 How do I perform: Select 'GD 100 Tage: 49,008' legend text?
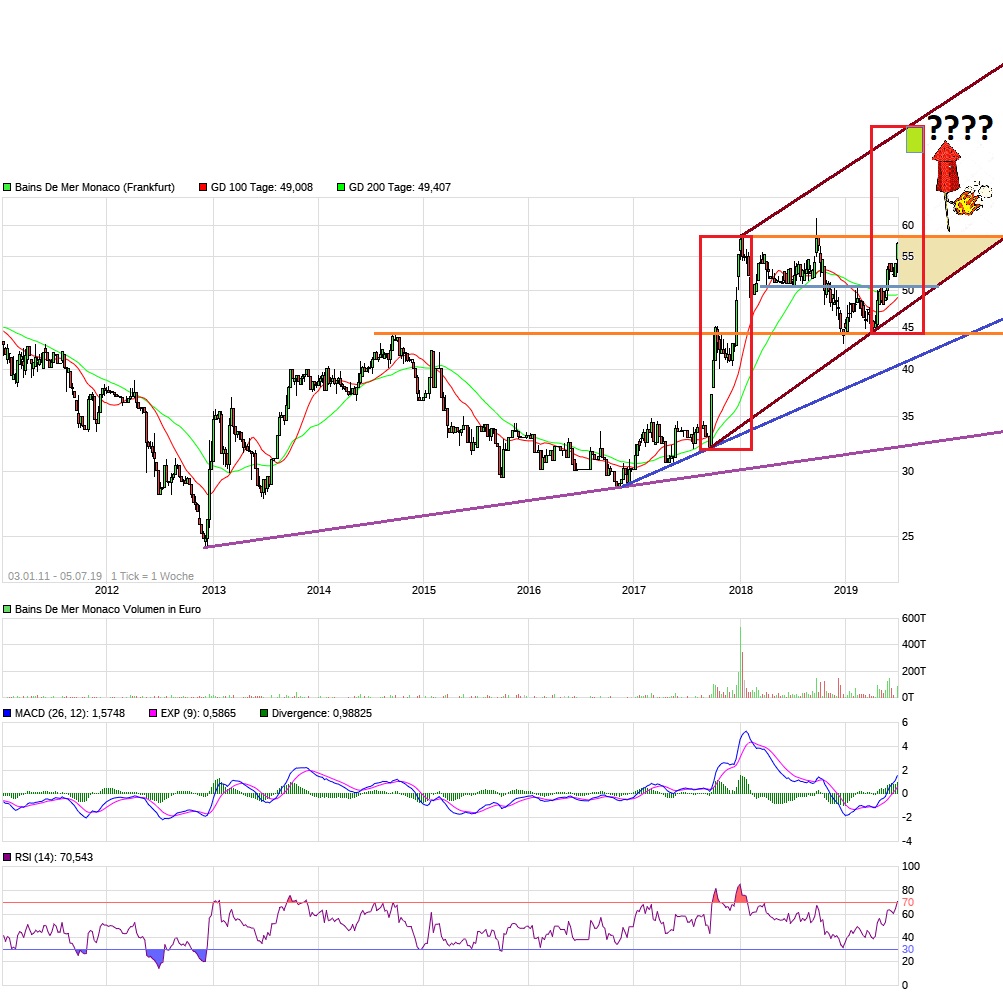click(x=262, y=187)
